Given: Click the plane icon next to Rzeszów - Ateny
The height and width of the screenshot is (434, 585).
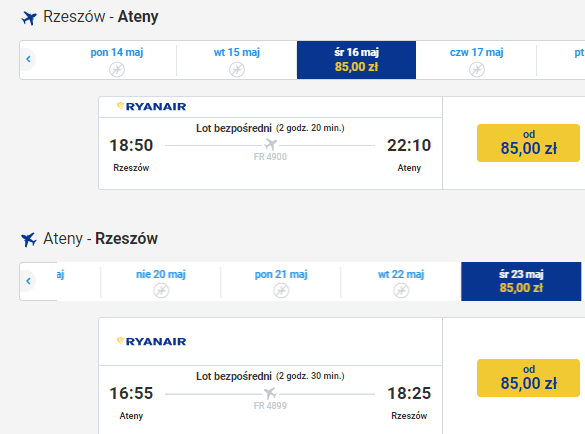Looking at the screenshot, I should click(x=29, y=18).
